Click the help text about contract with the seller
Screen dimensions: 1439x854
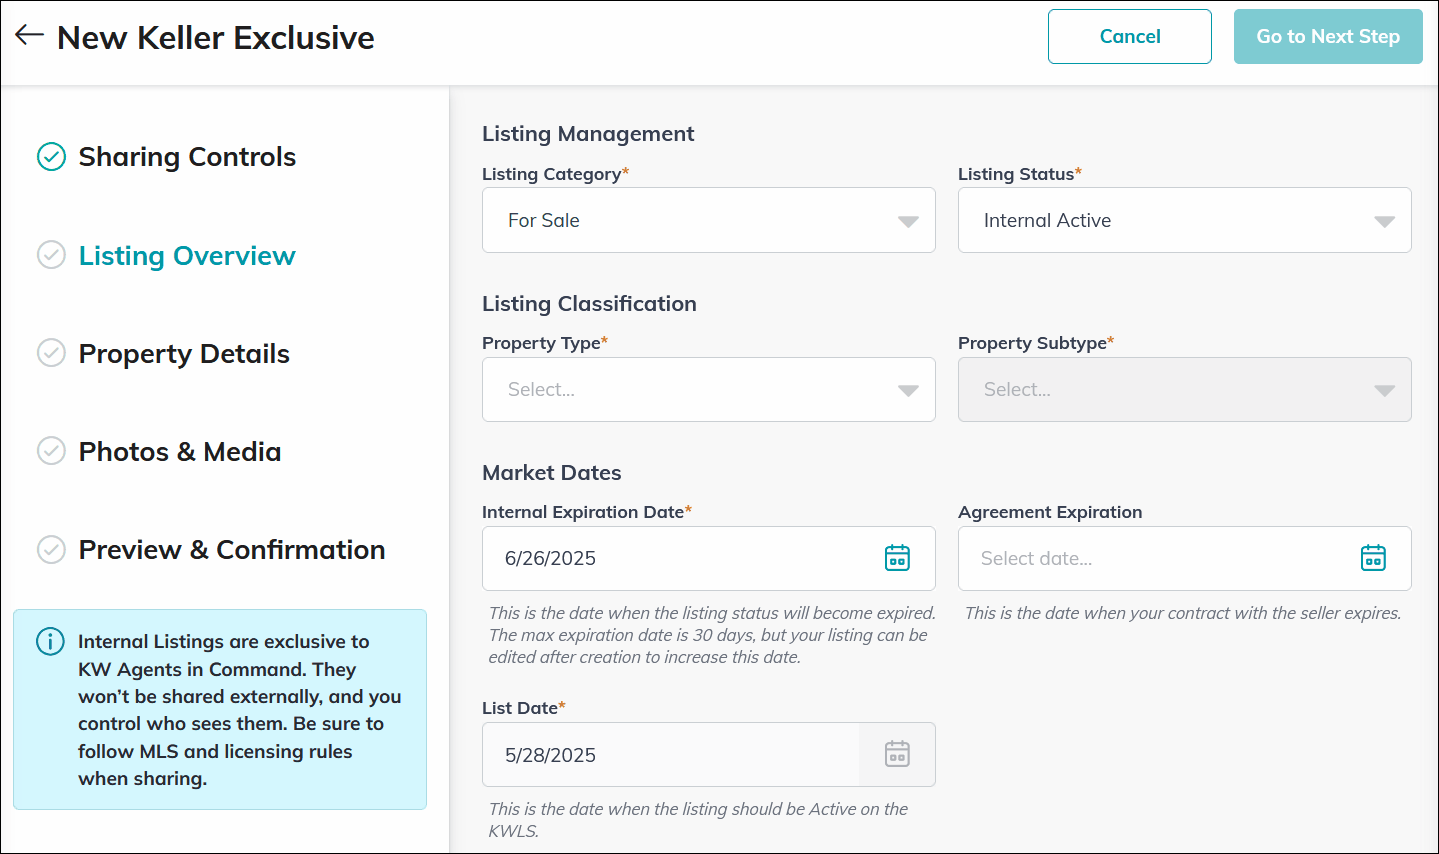1183,613
